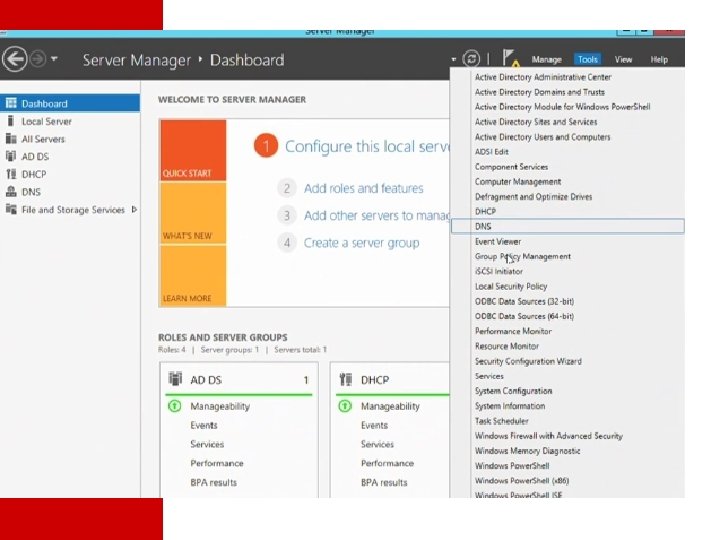The height and width of the screenshot is (540, 720).
Task: Open the Help menu
Action: tap(659, 60)
